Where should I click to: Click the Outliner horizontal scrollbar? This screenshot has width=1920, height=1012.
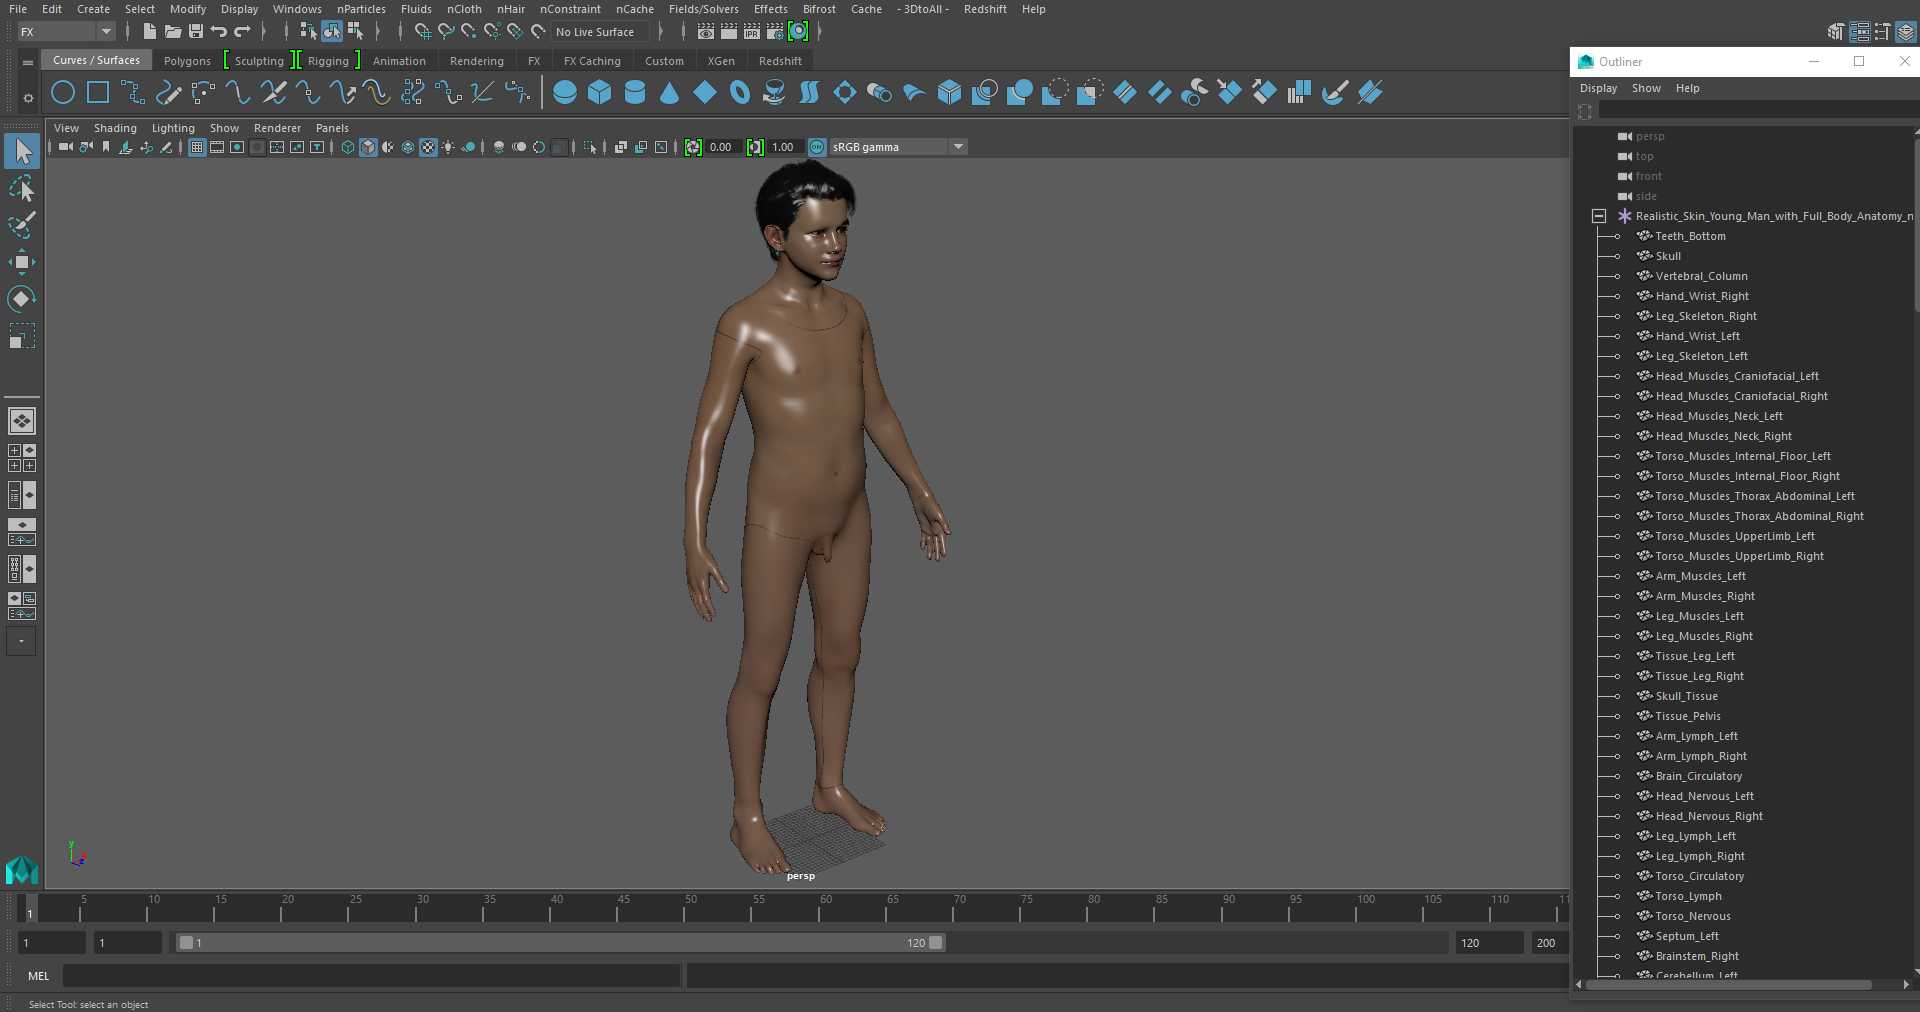pyautogui.click(x=1729, y=985)
